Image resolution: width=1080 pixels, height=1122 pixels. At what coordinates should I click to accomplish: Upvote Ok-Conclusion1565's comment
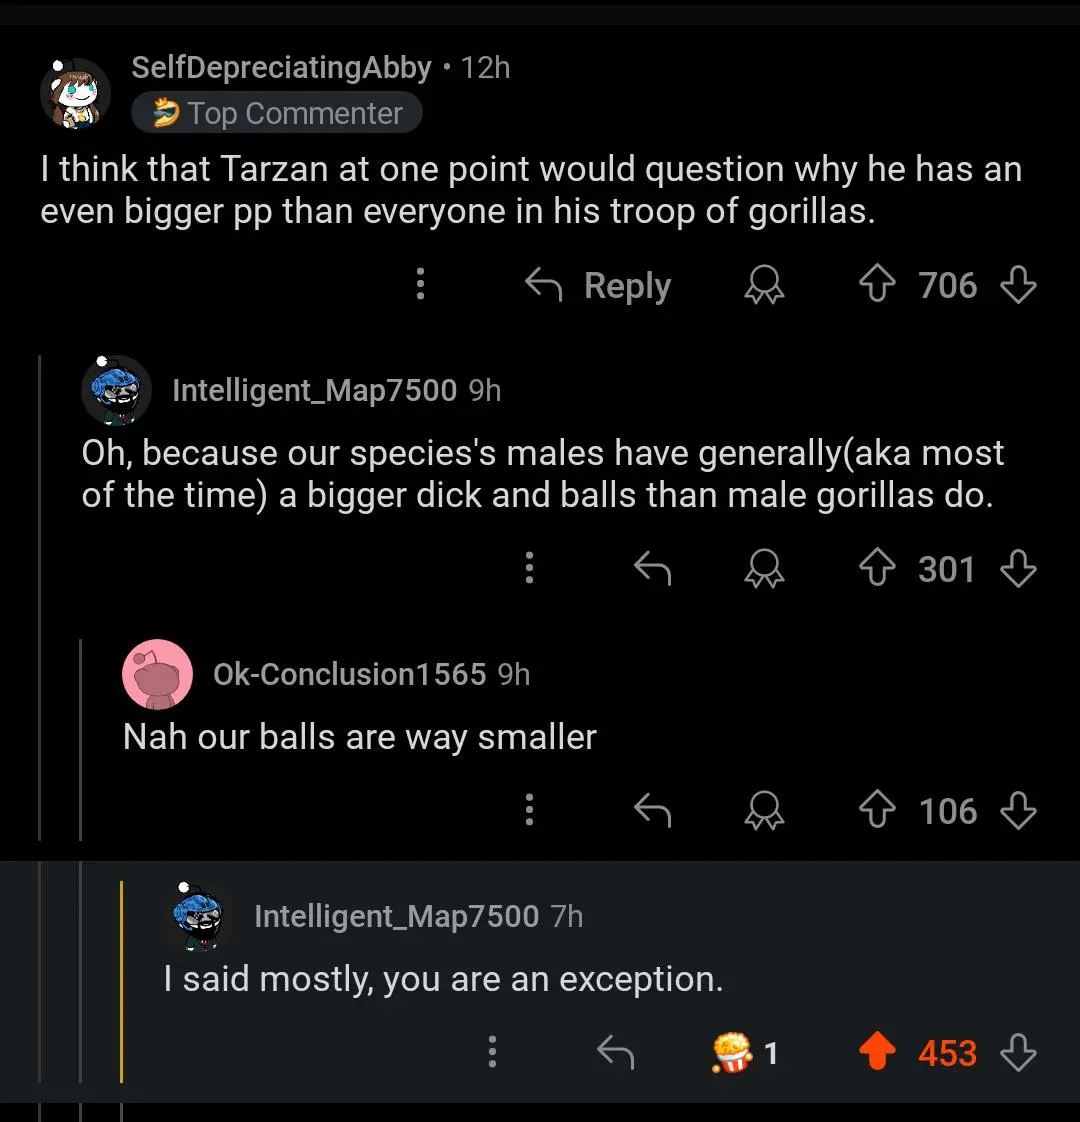(877, 811)
